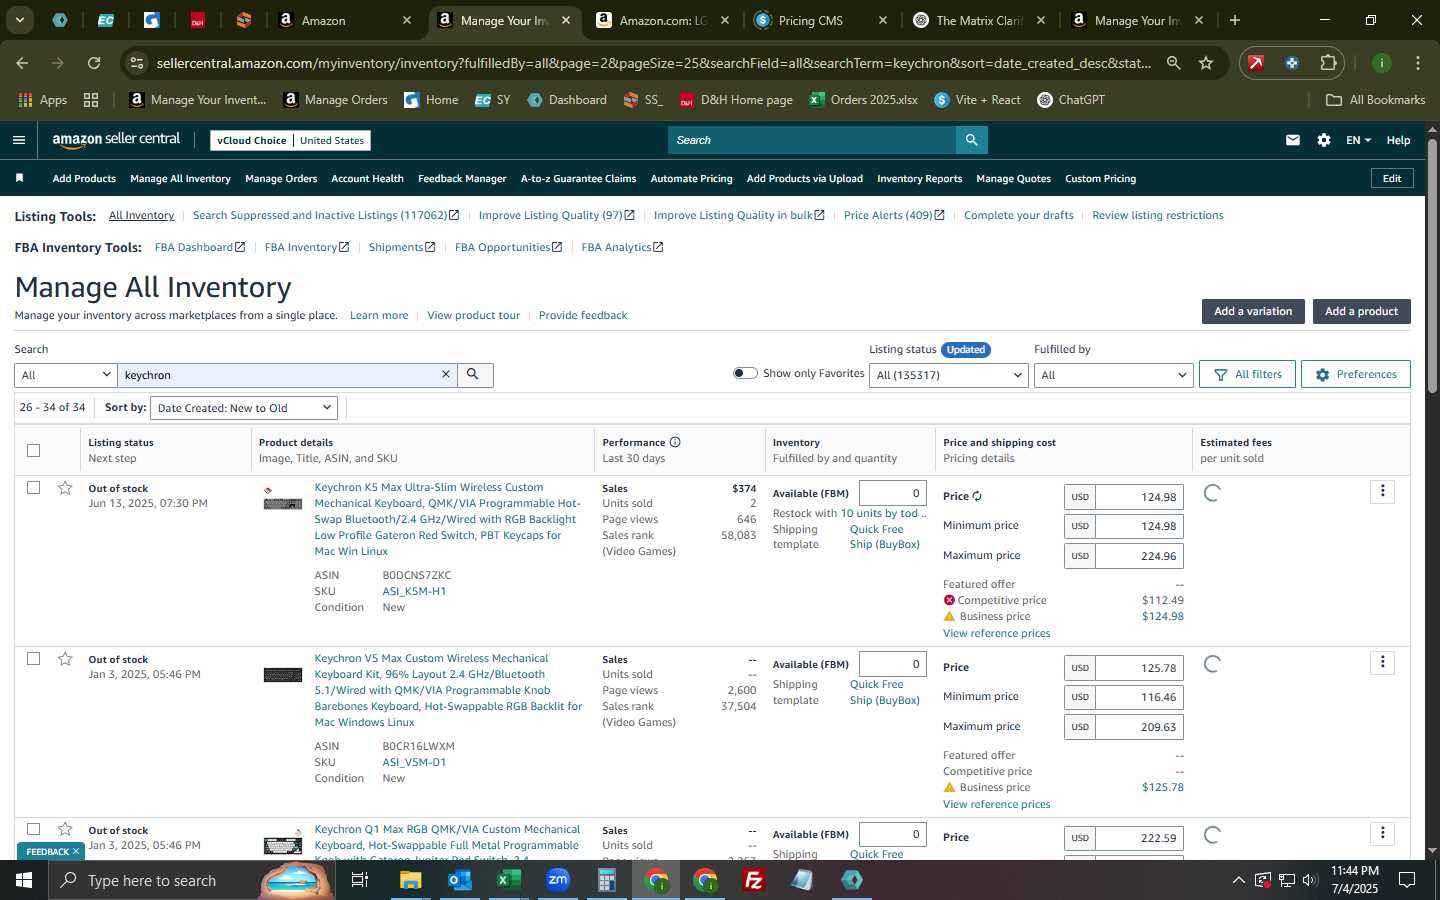Open the Chrome zoom magnifier icon
This screenshot has width=1440, height=900.
[1174, 63]
